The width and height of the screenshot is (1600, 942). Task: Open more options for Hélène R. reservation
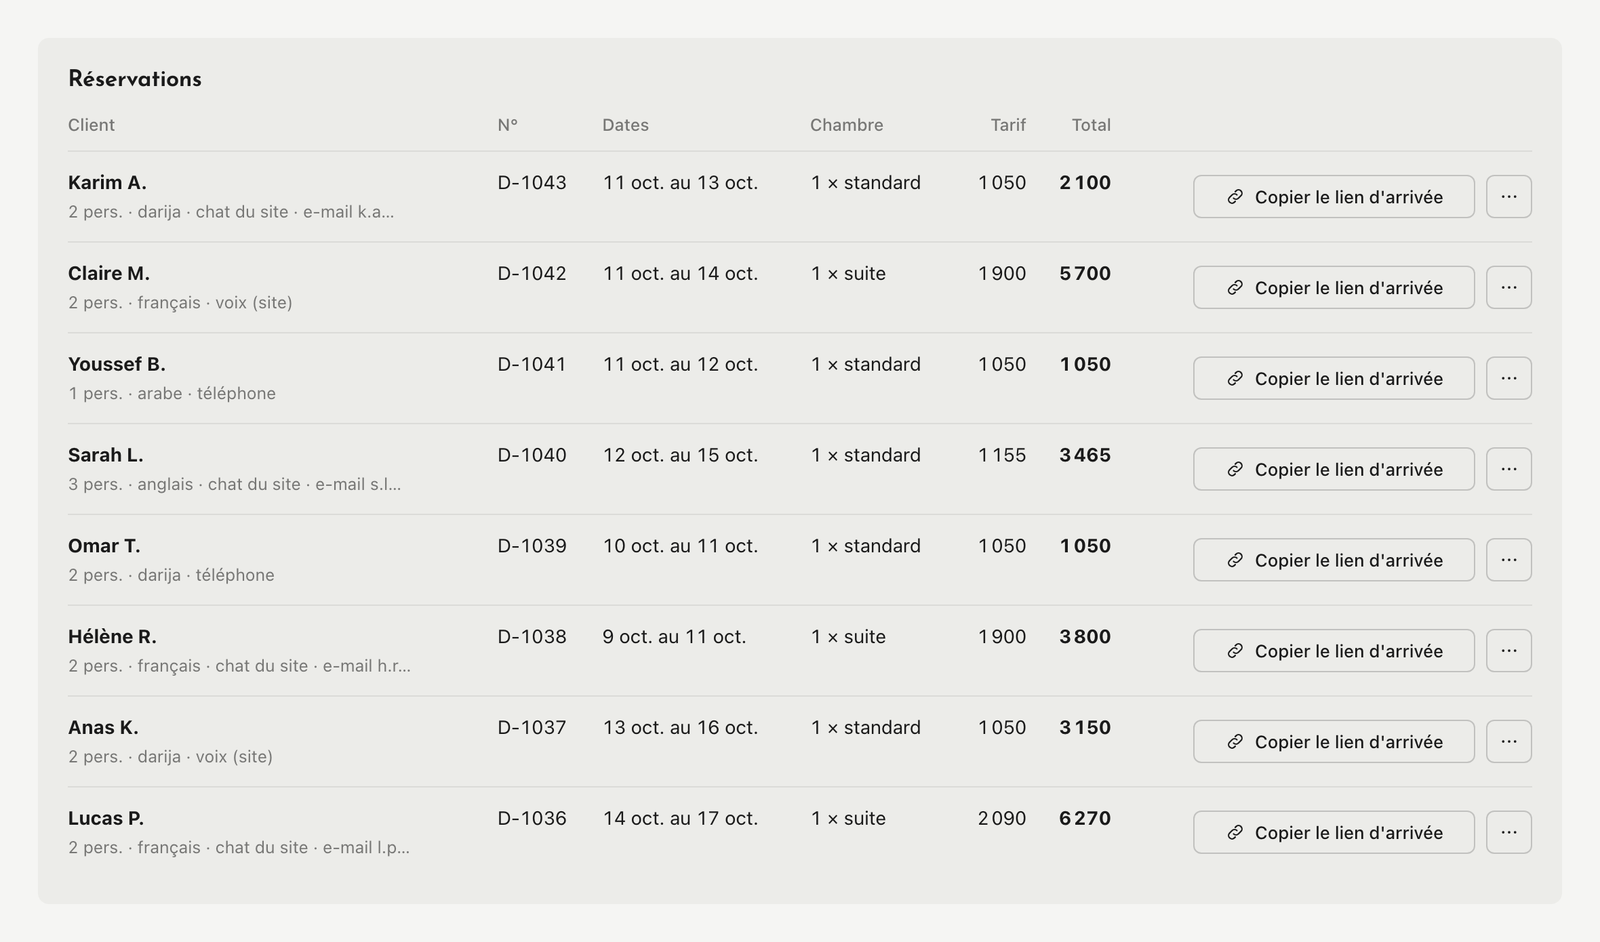coord(1509,651)
